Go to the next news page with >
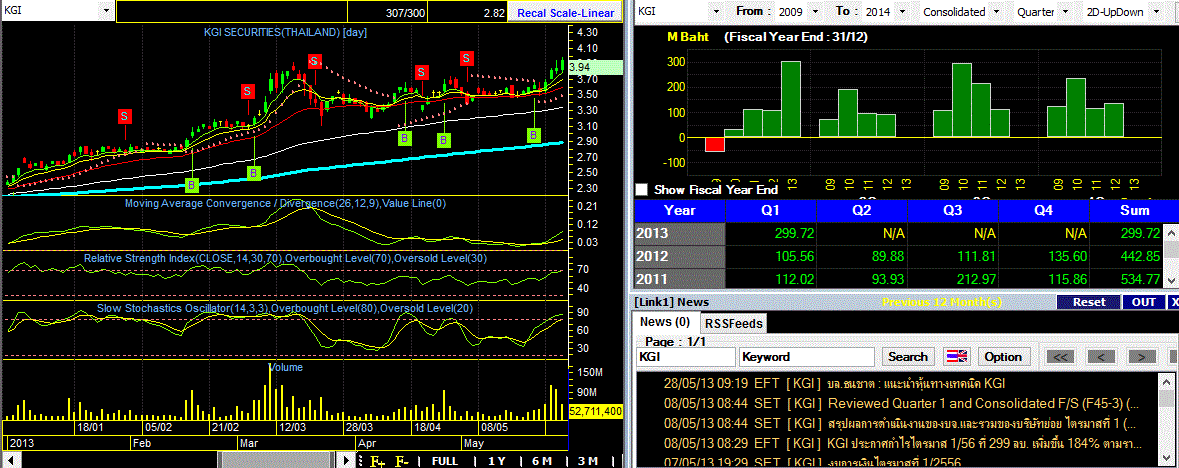Viewport: 1179px width, 468px height. (x=1142, y=357)
